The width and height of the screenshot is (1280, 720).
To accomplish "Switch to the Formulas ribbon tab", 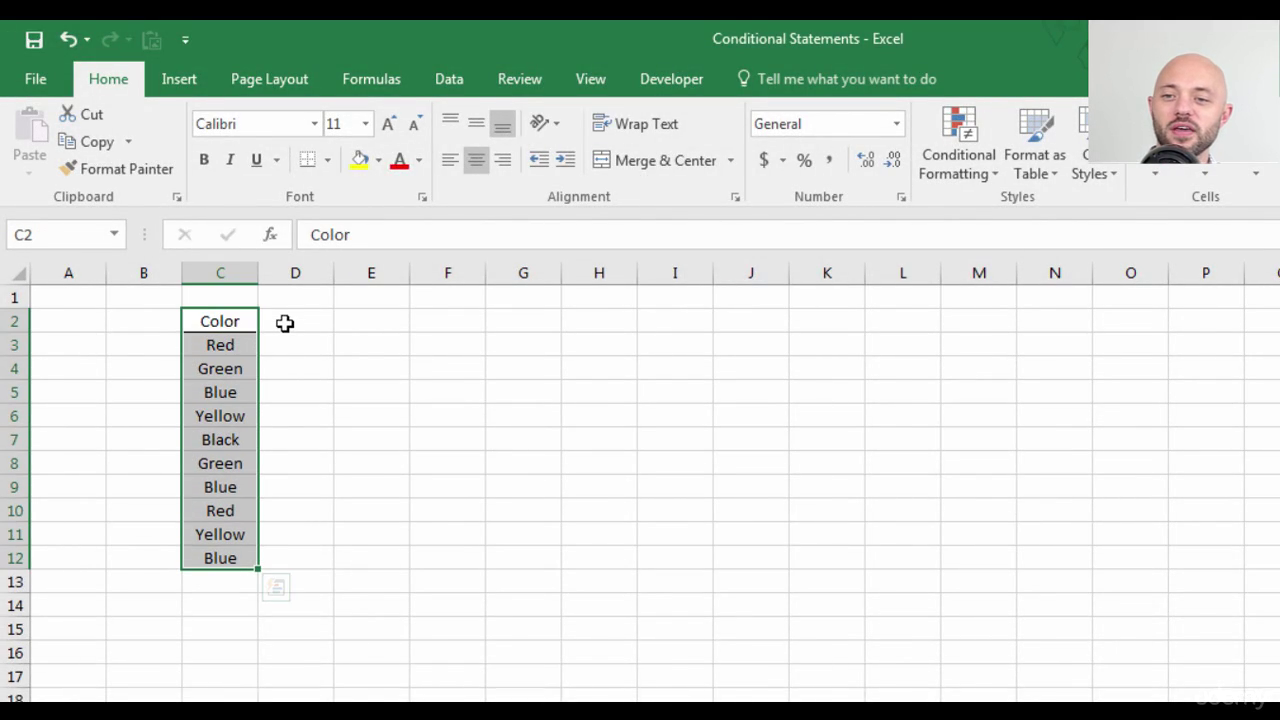I will 371,78.
